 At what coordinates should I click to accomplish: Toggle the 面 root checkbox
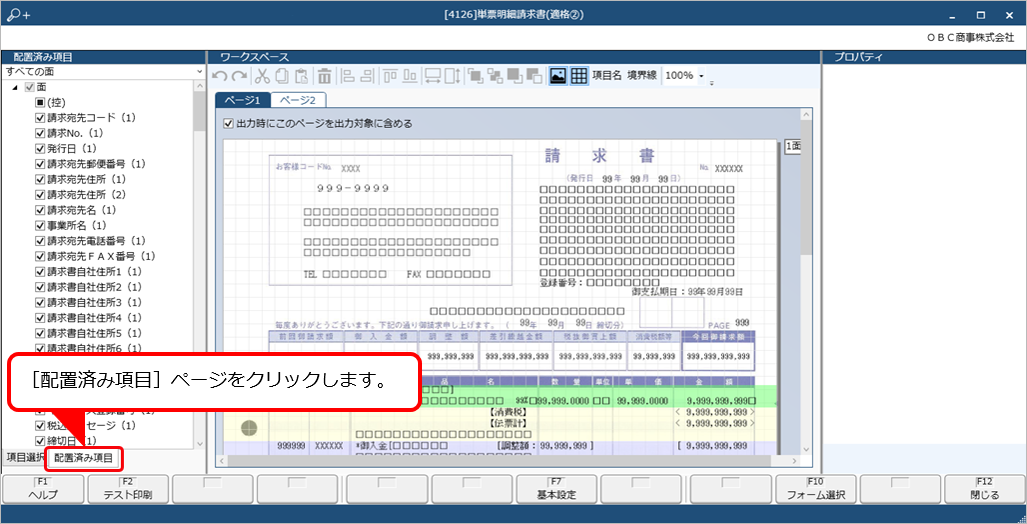coord(29,87)
